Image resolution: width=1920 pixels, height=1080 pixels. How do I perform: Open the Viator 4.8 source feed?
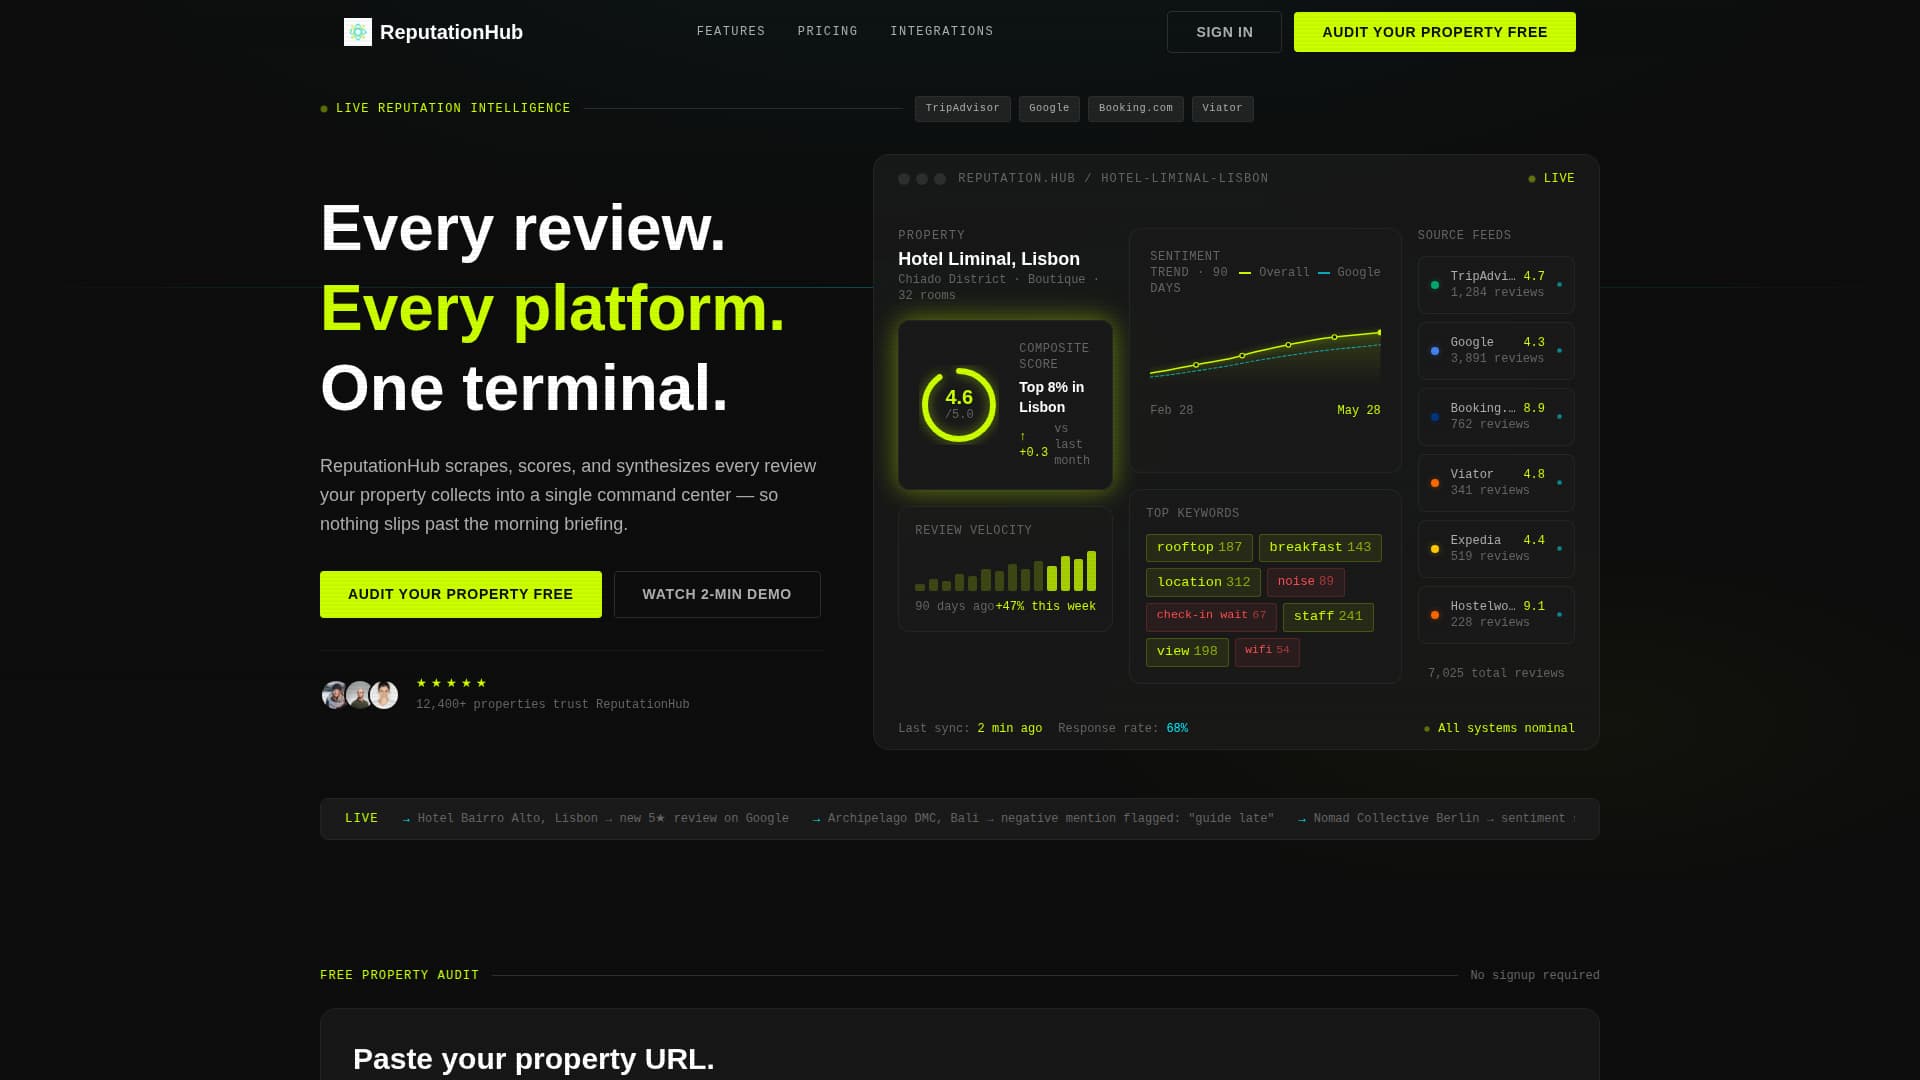click(x=1496, y=483)
